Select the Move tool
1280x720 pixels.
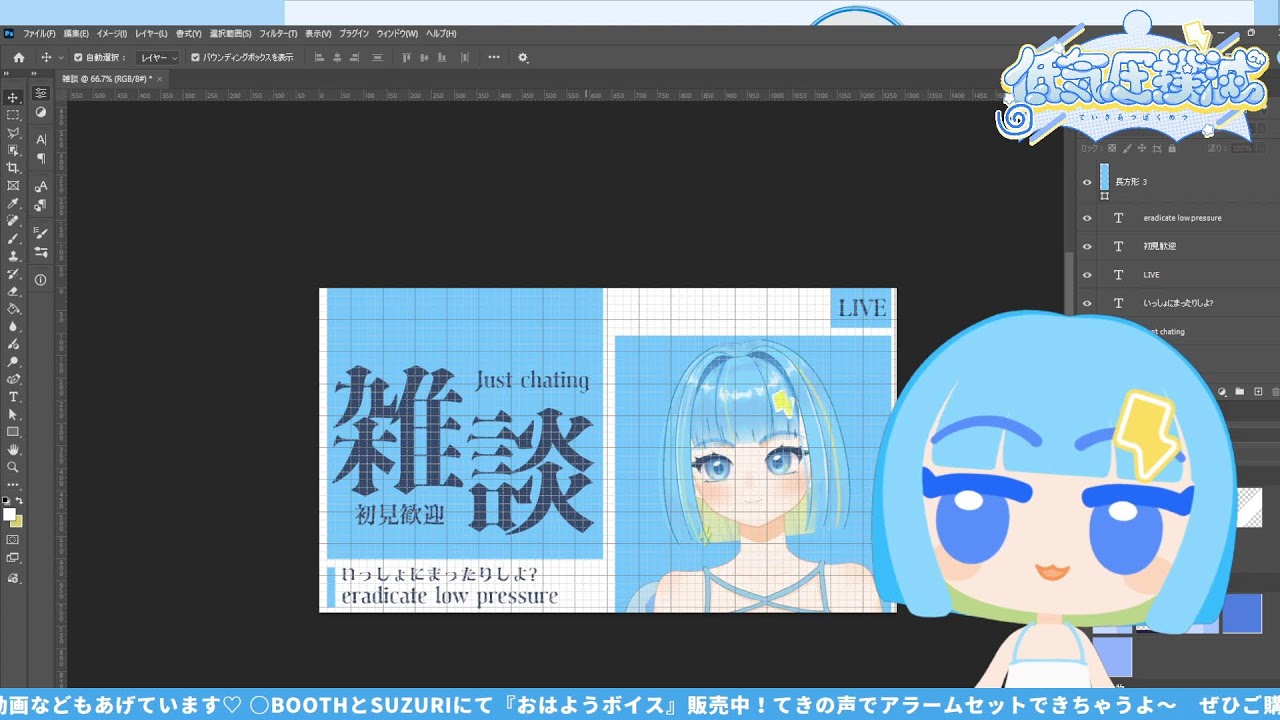[x=13, y=97]
